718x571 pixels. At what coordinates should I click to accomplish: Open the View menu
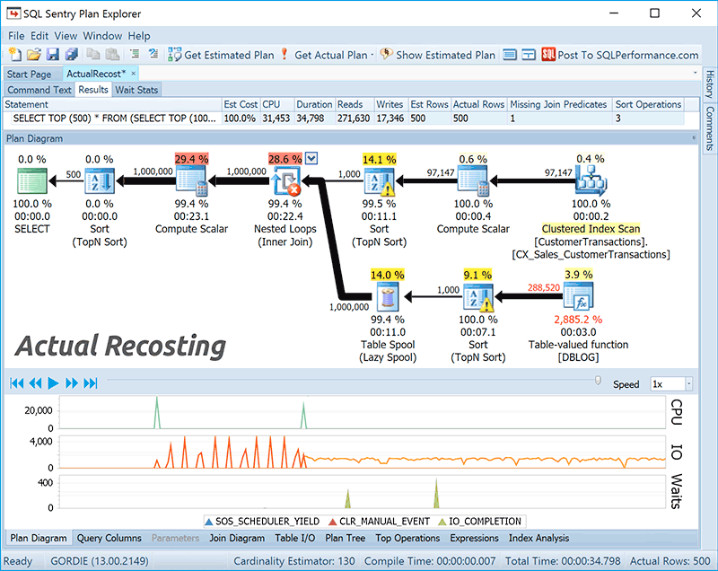(x=66, y=36)
